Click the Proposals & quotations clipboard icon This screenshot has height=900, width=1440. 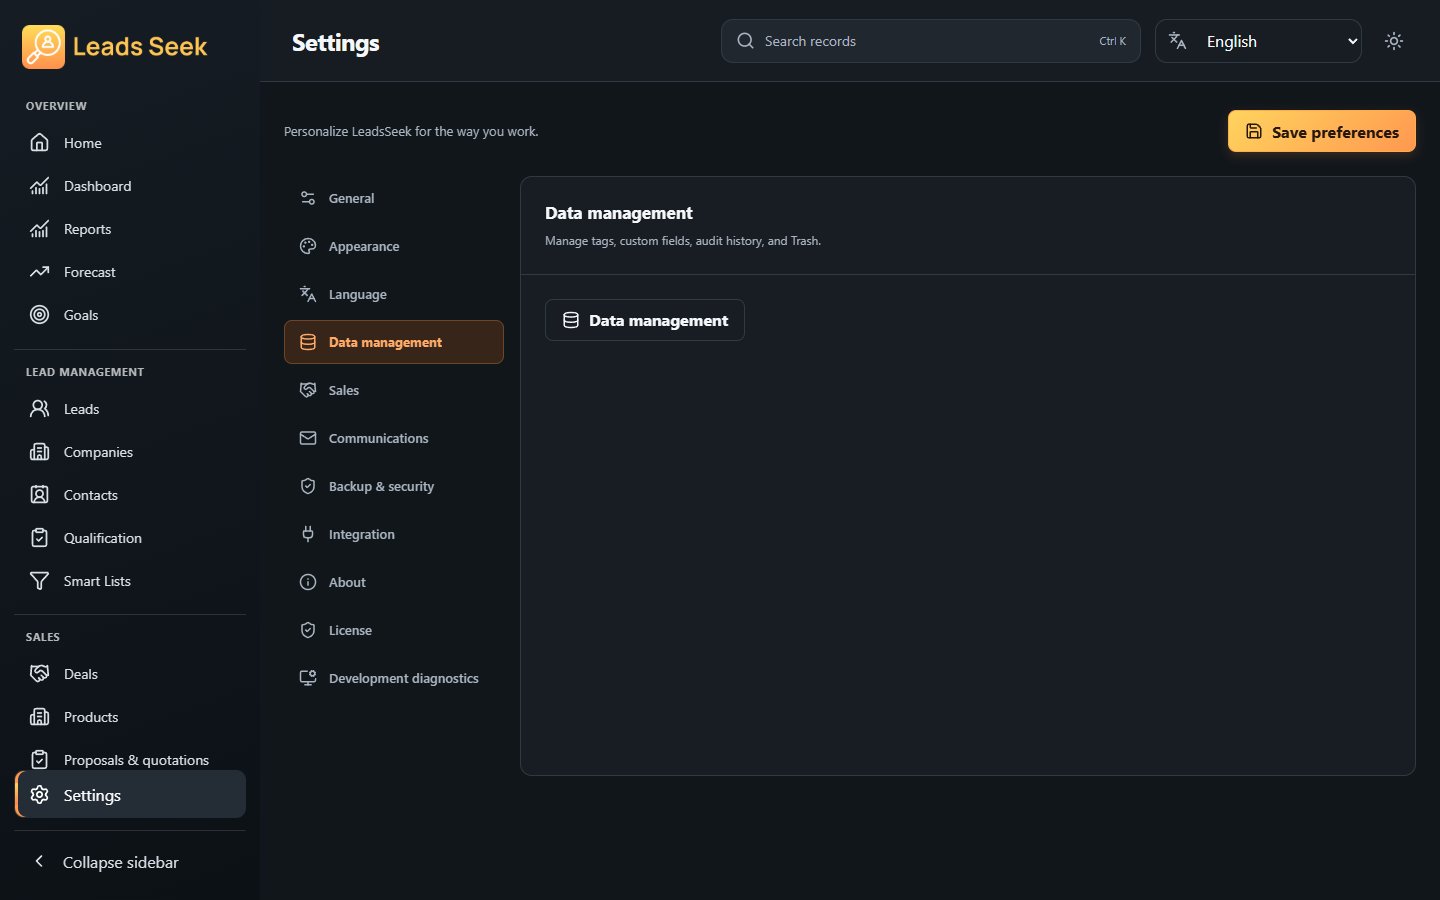[39, 760]
